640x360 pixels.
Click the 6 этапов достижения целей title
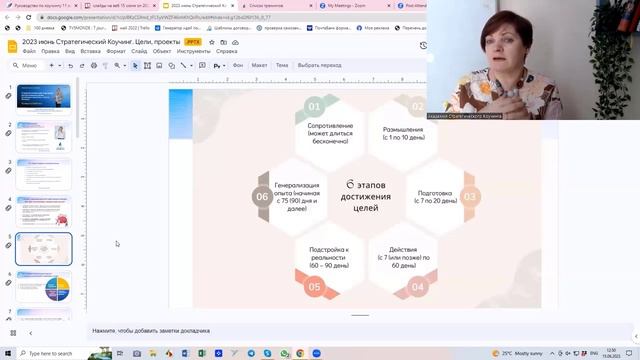point(366,196)
